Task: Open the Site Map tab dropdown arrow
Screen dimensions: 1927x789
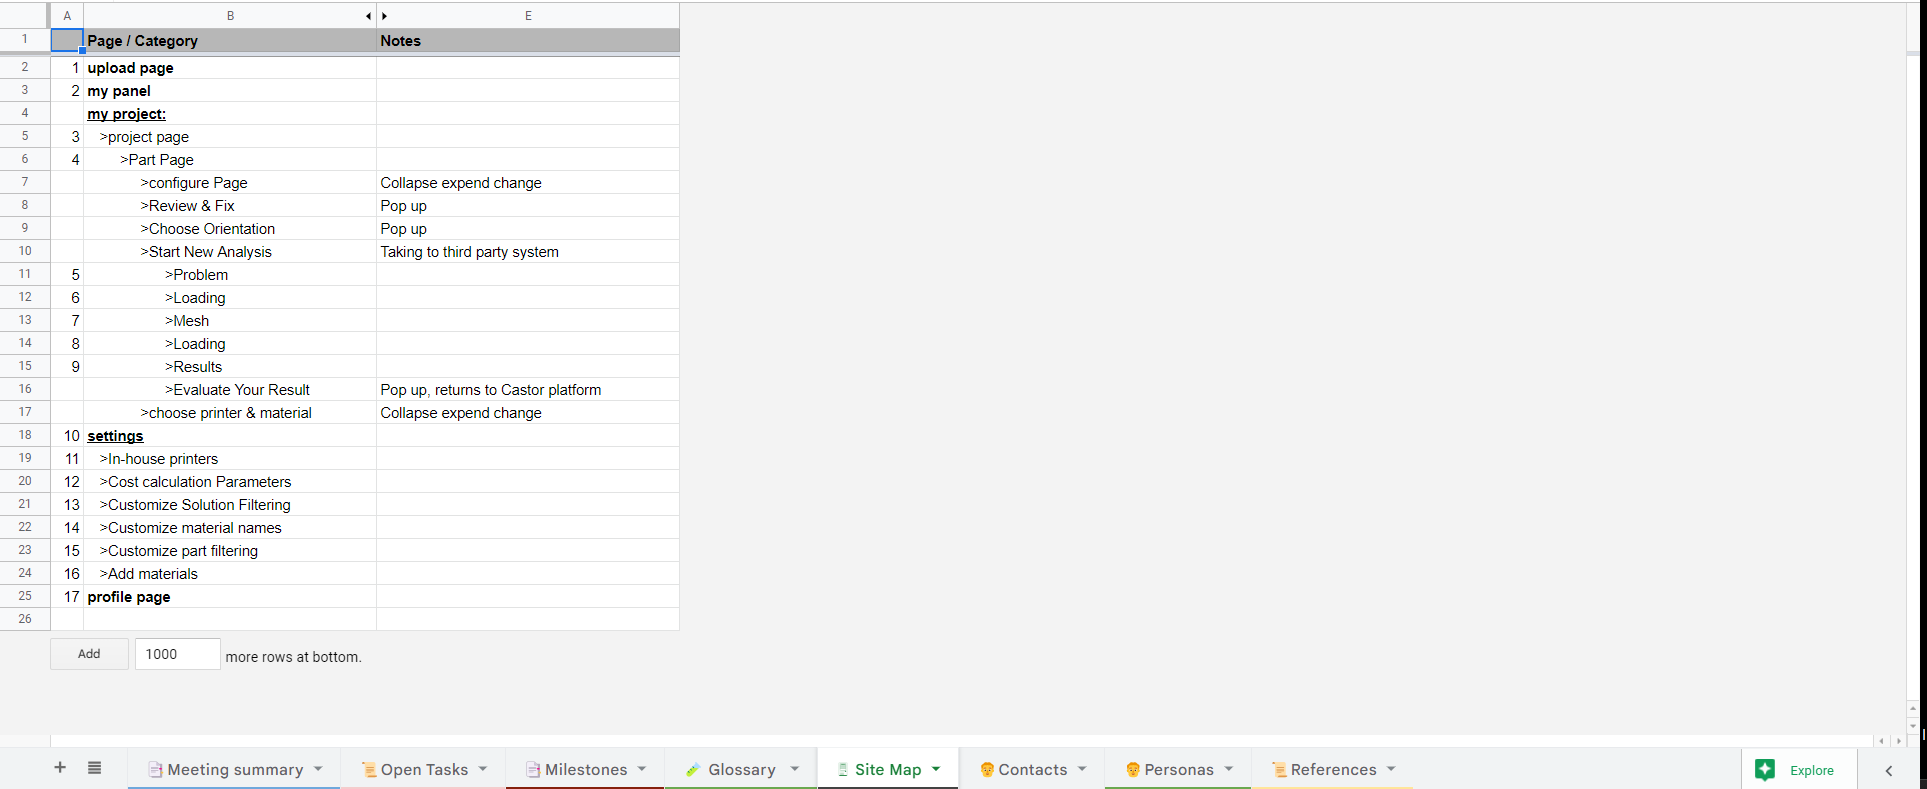Action: coord(936,769)
